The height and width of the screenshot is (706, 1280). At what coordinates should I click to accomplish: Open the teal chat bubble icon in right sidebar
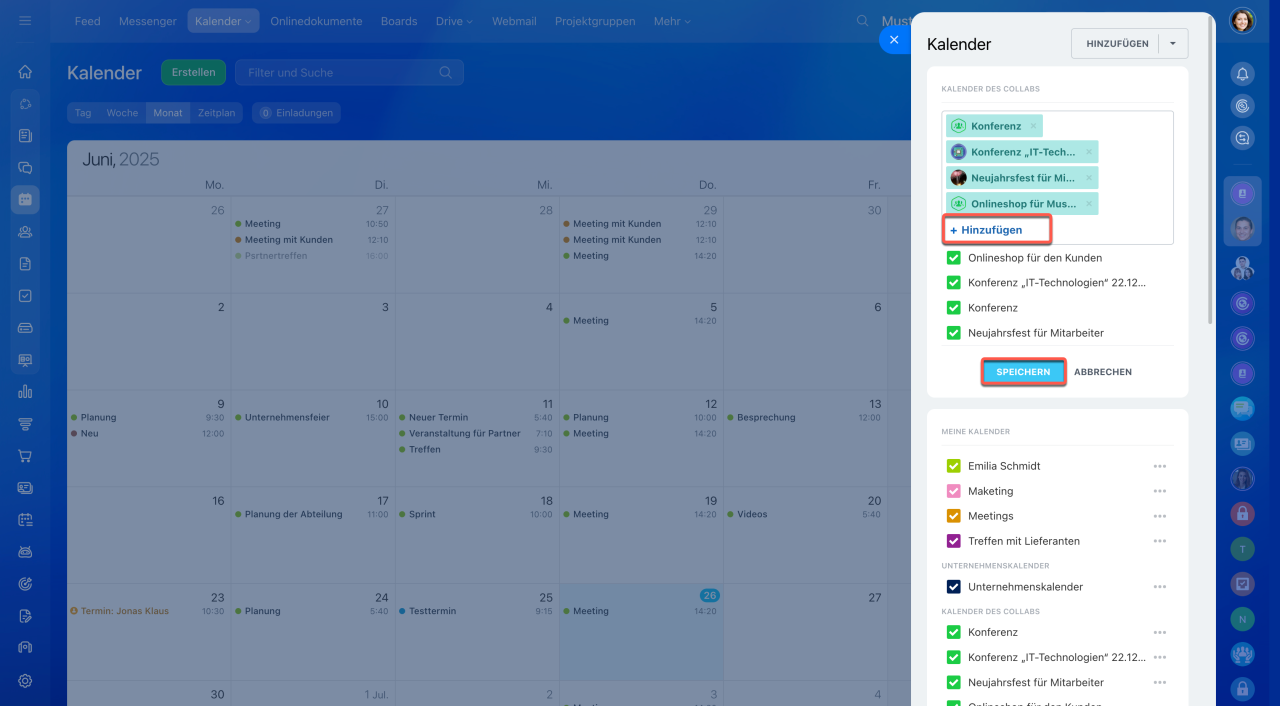(x=1242, y=408)
